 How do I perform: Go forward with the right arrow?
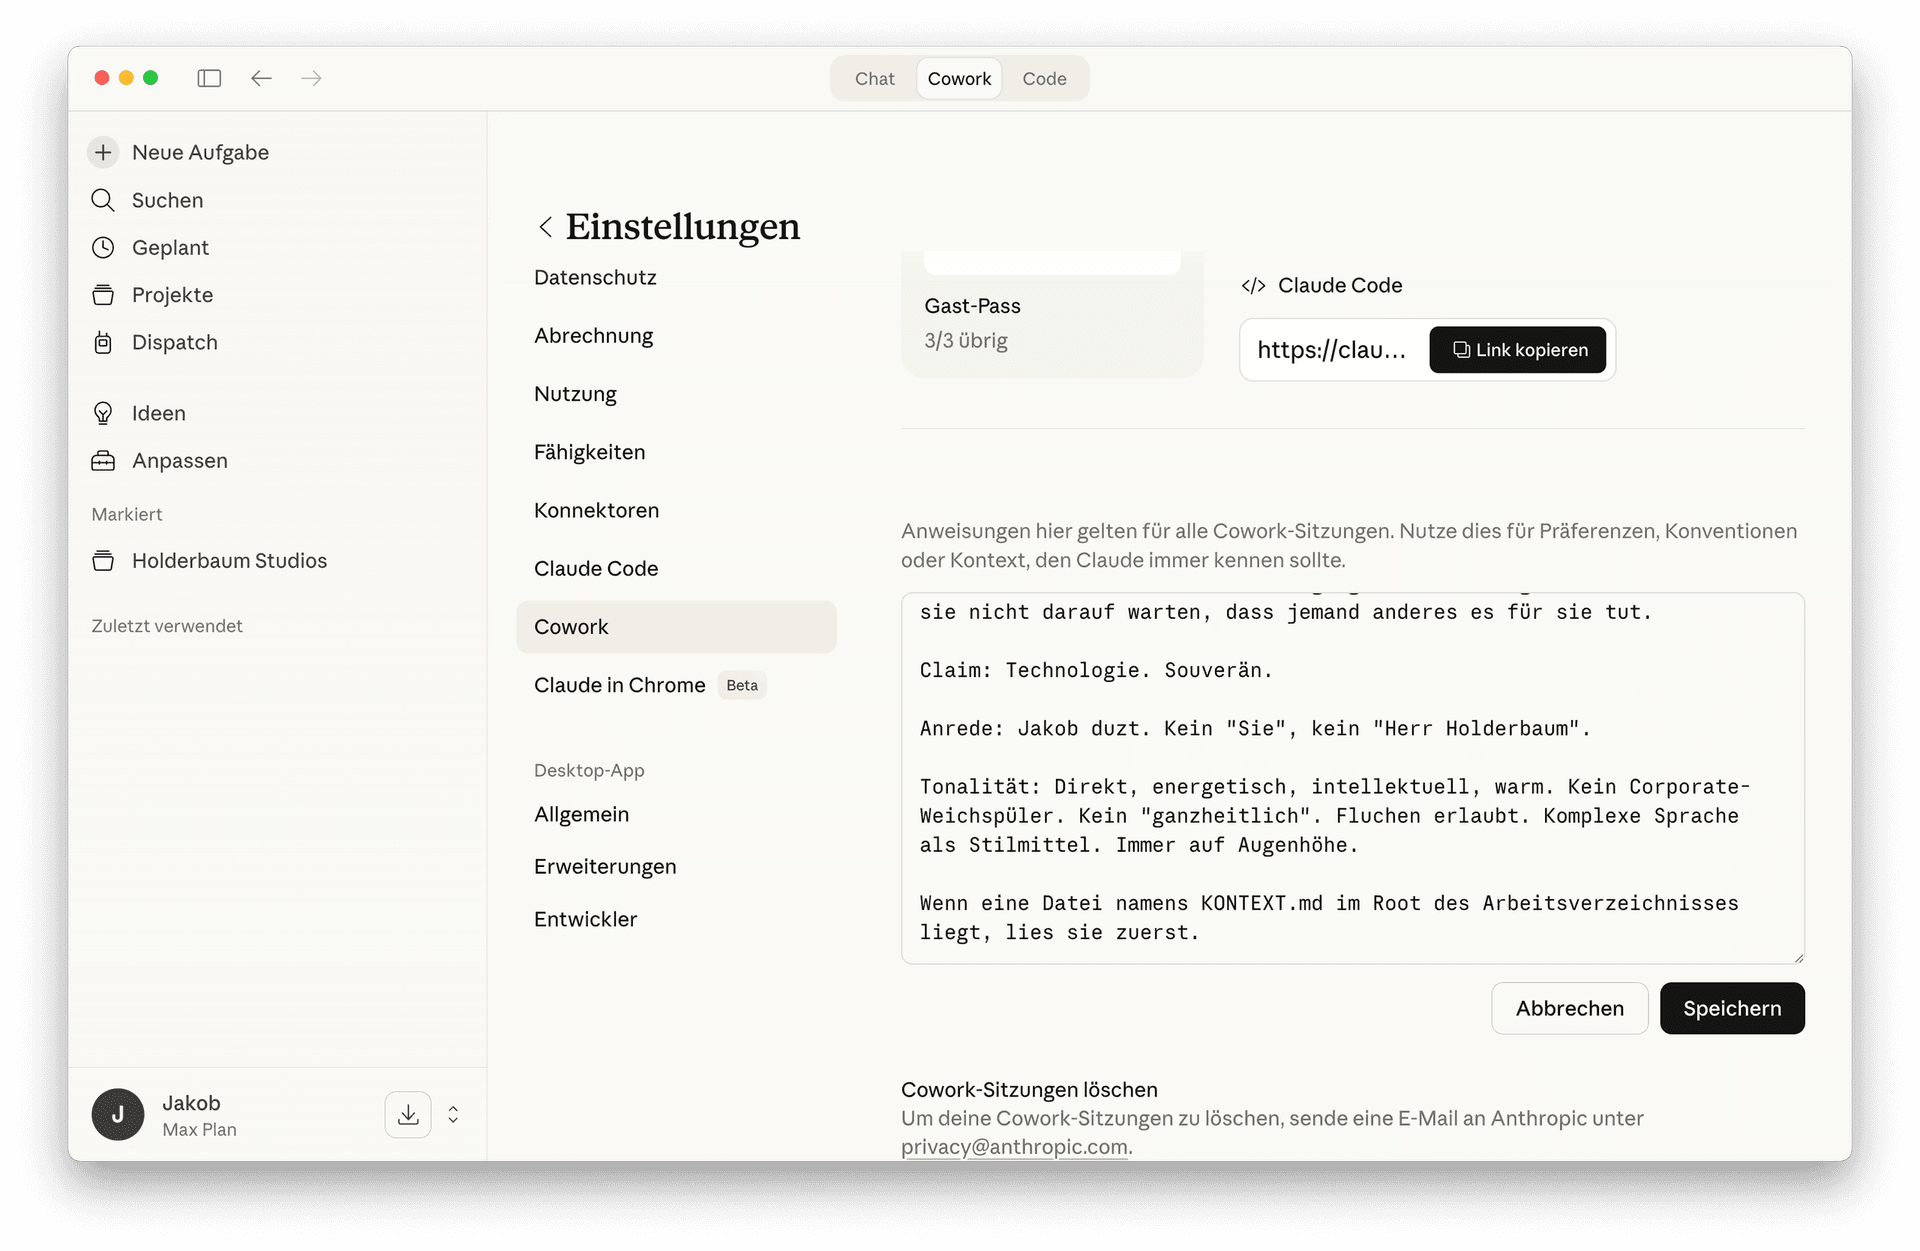(311, 78)
